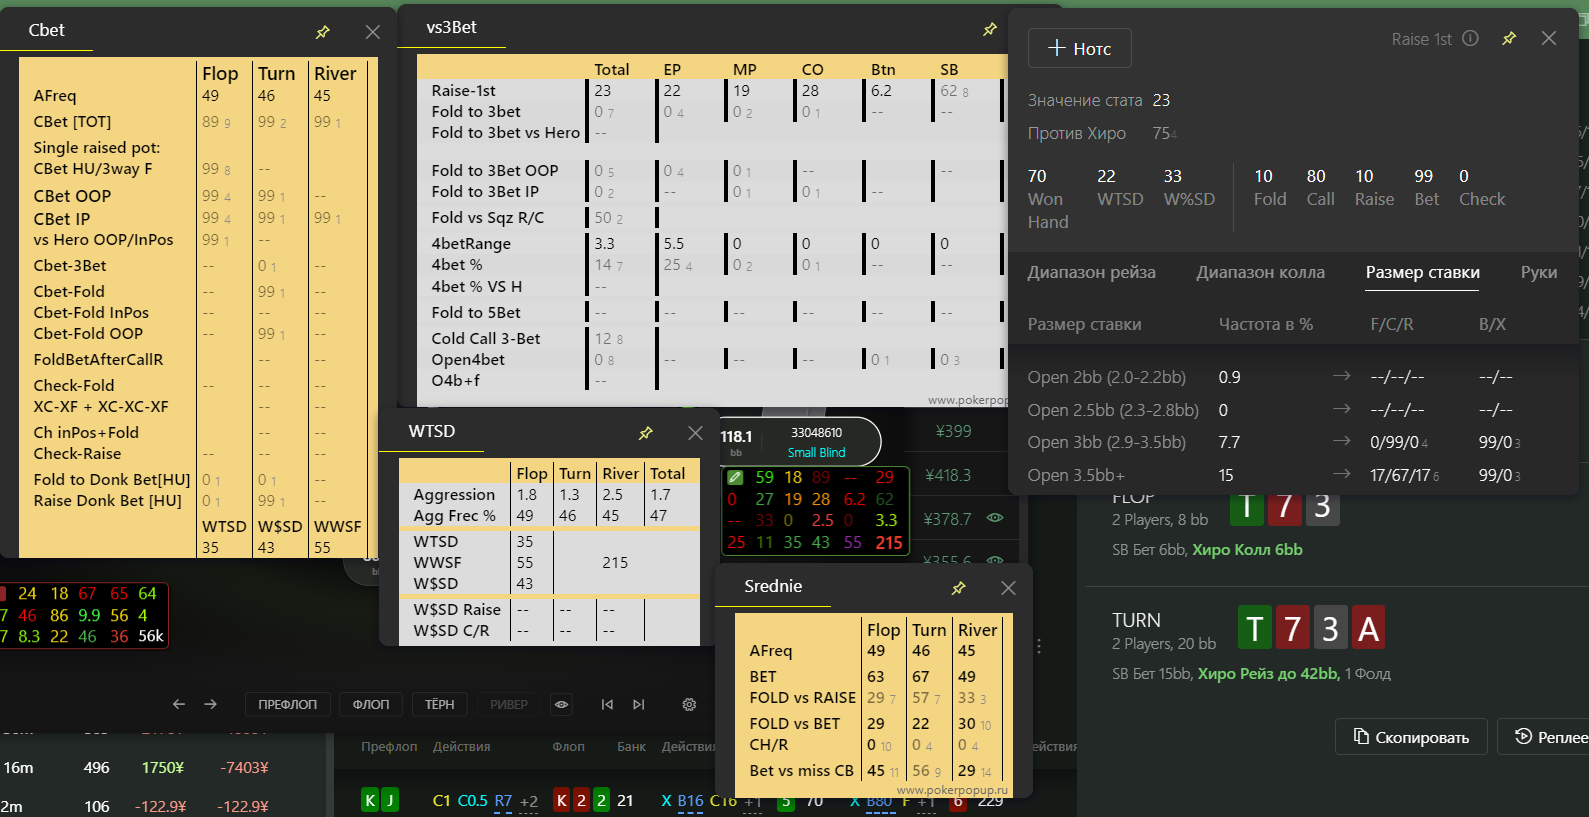
Task: Close the Cbet popup
Action: pos(373,32)
